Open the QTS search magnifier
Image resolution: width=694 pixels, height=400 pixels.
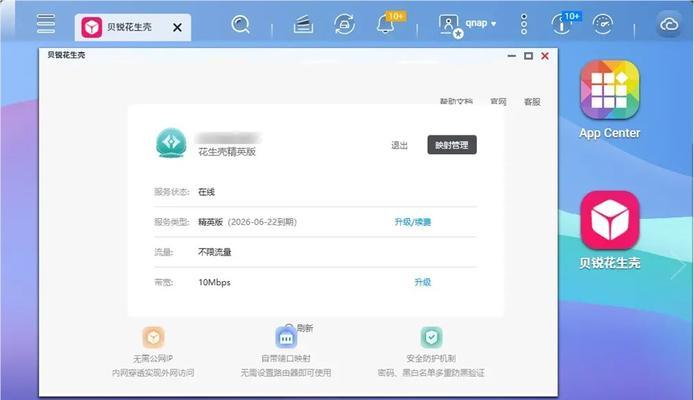[240, 24]
